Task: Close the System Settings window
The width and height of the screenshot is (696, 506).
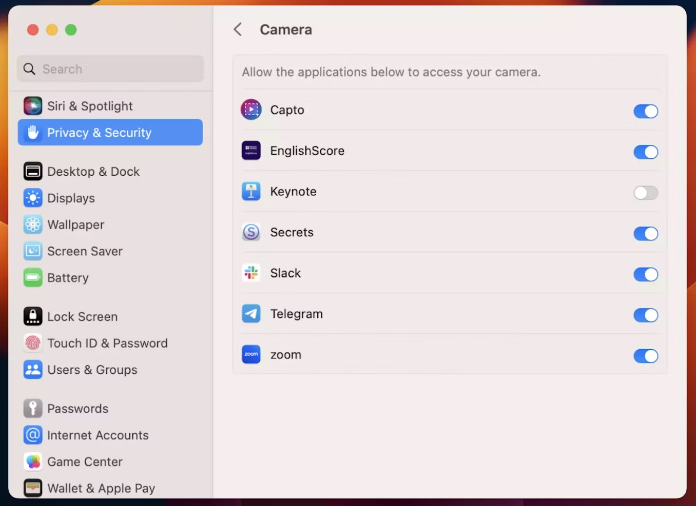Action: [x=33, y=30]
